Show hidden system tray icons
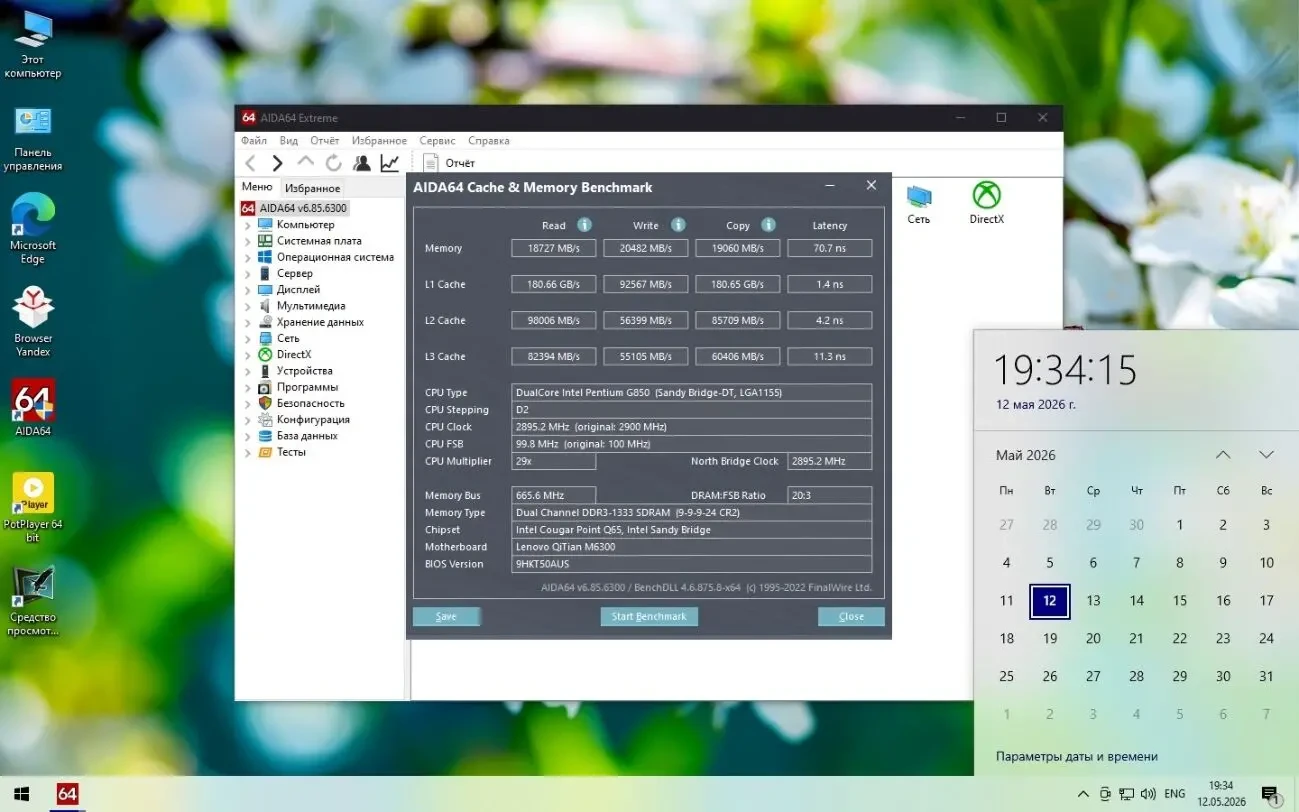 tap(1083, 794)
